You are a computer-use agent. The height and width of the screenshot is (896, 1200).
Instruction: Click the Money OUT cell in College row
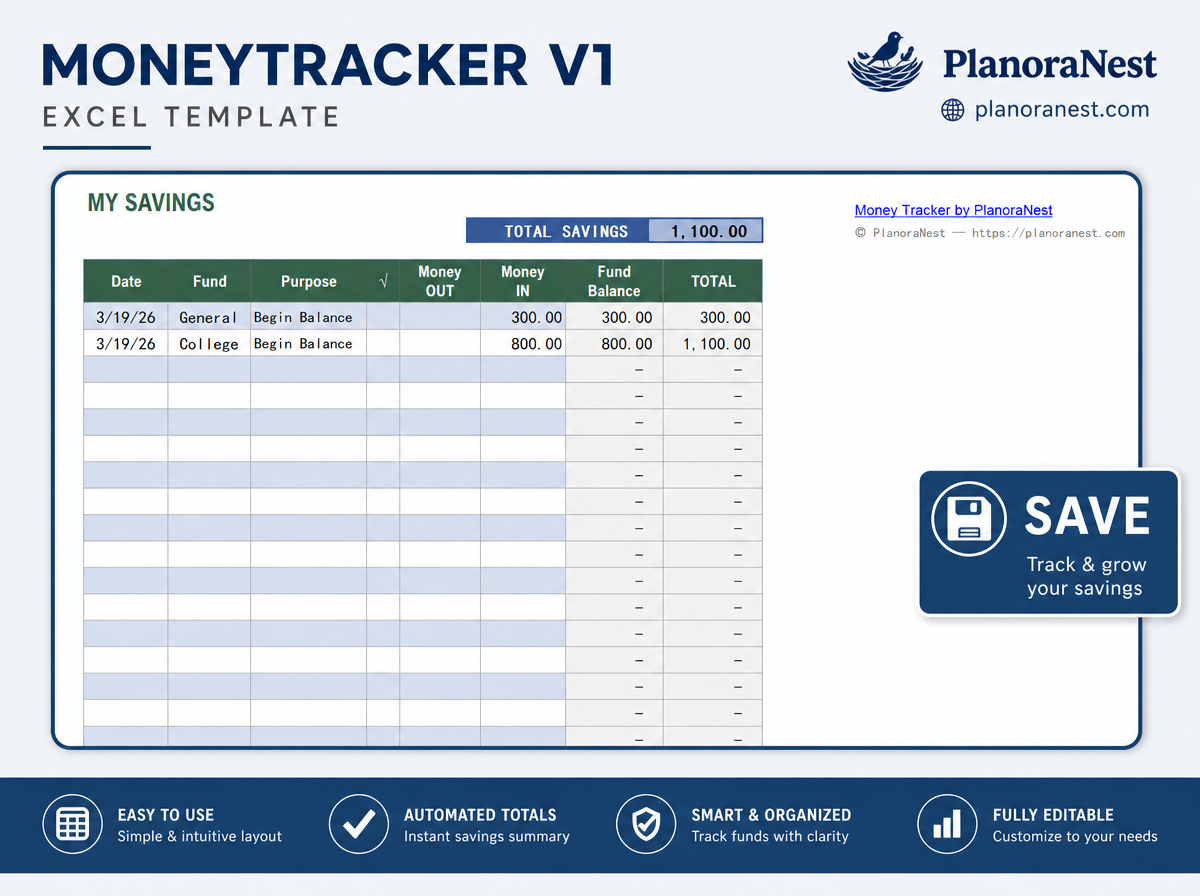pyautogui.click(x=440, y=343)
